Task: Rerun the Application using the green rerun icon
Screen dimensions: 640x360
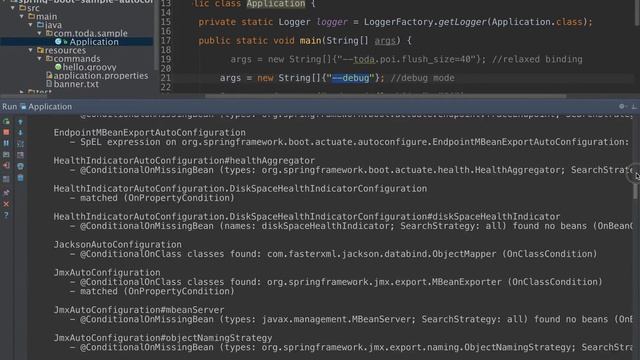Action: point(6,122)
